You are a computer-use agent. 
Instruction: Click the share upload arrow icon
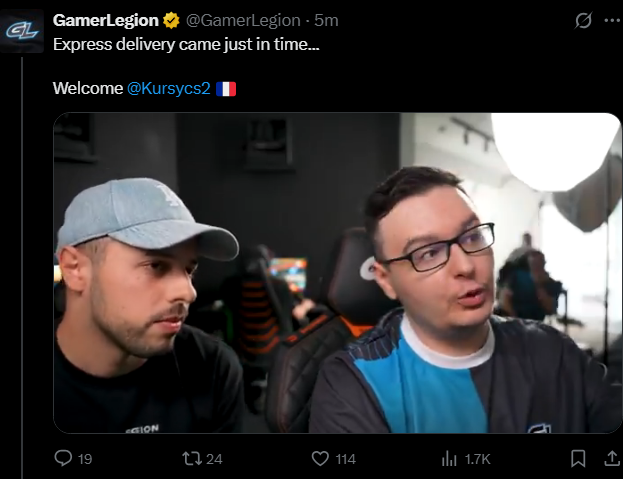click(612, 458)
